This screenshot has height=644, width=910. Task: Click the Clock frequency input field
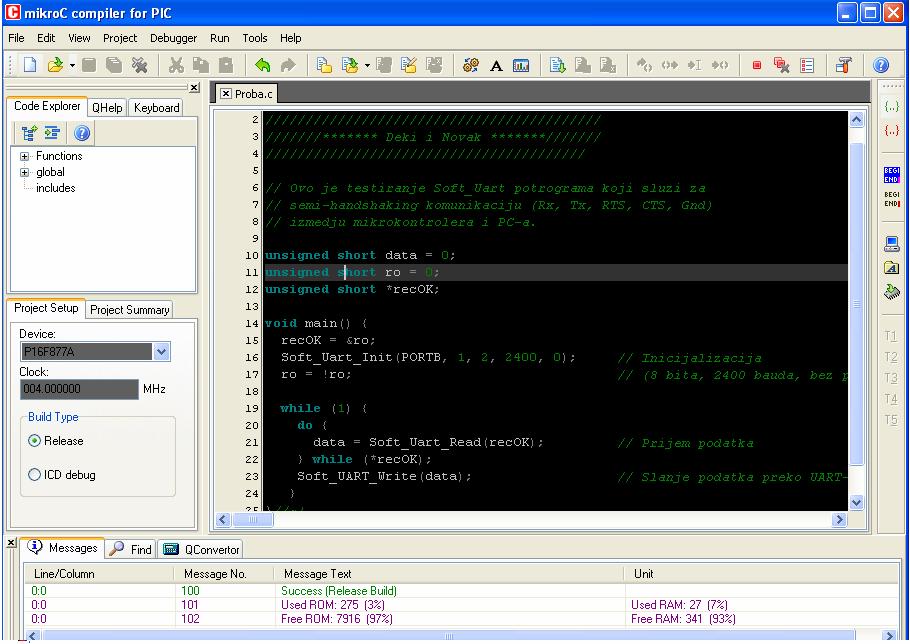pos(80,389)
